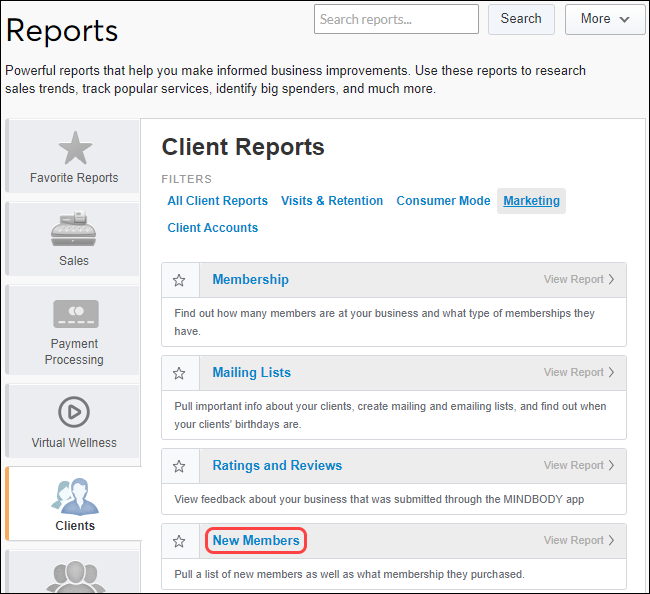Star the Mailing Lists report
This screenshot has width=650, height=594.
tap(179, 373)
